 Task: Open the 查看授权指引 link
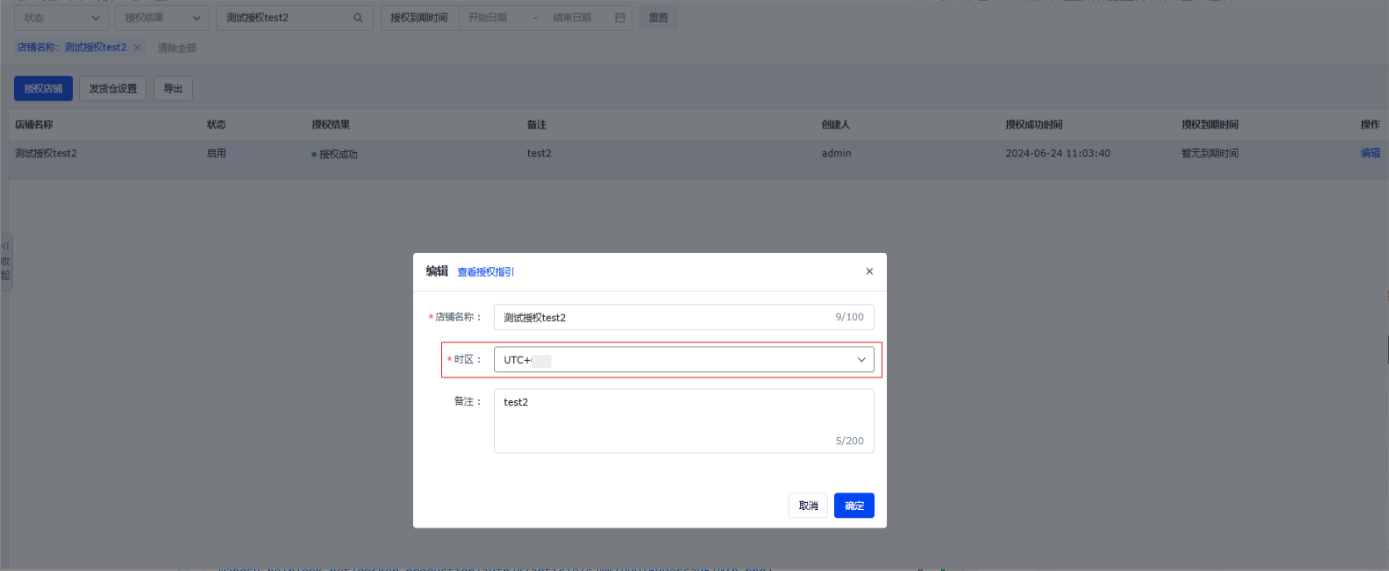[x=486, y=272]
